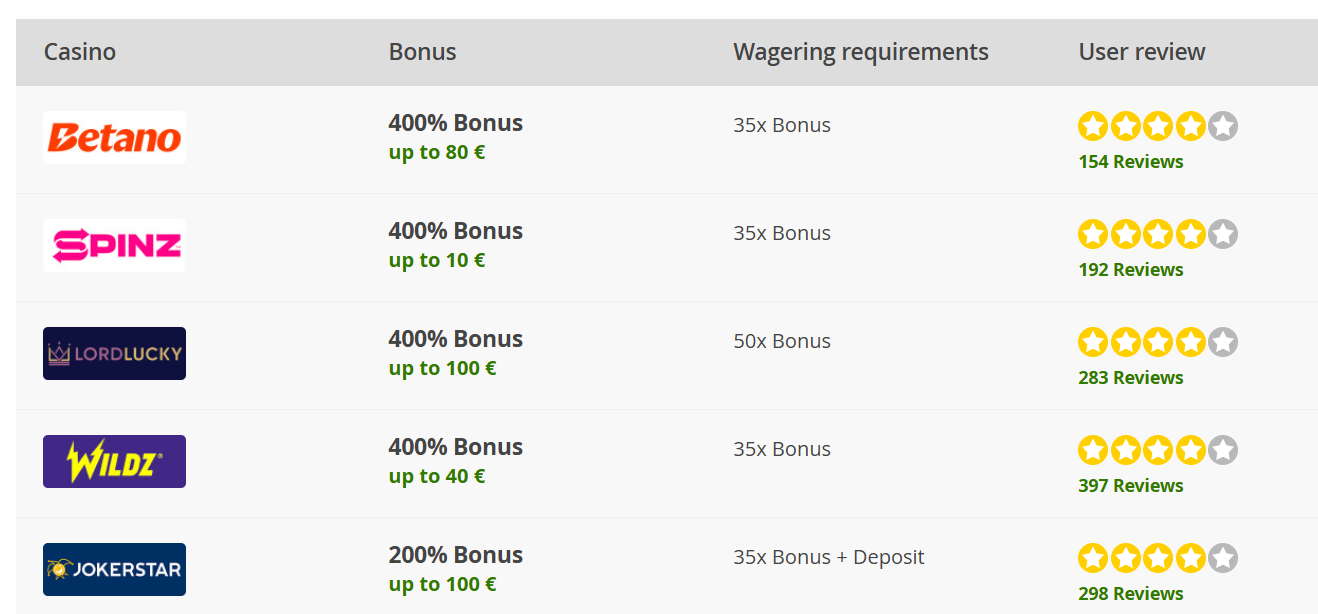Click the User review column header
The image size is (1318, 614).
(x=1142, y=52)
